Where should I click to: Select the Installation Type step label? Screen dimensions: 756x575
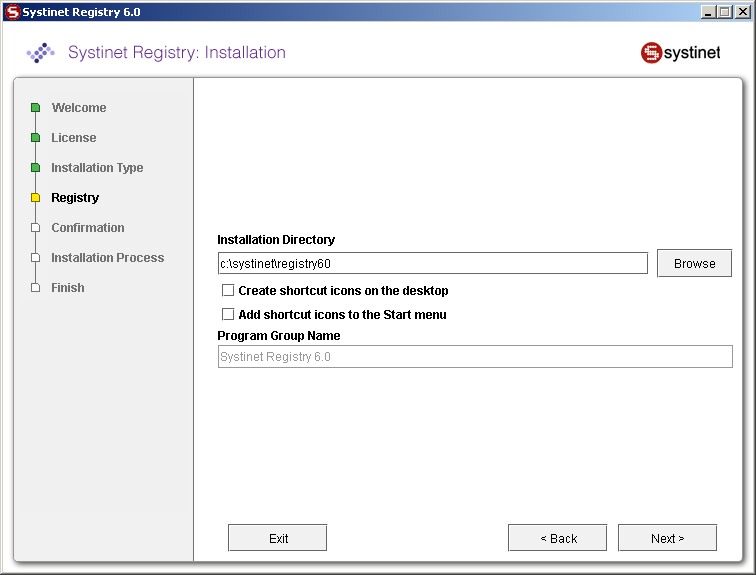point(97,168)
